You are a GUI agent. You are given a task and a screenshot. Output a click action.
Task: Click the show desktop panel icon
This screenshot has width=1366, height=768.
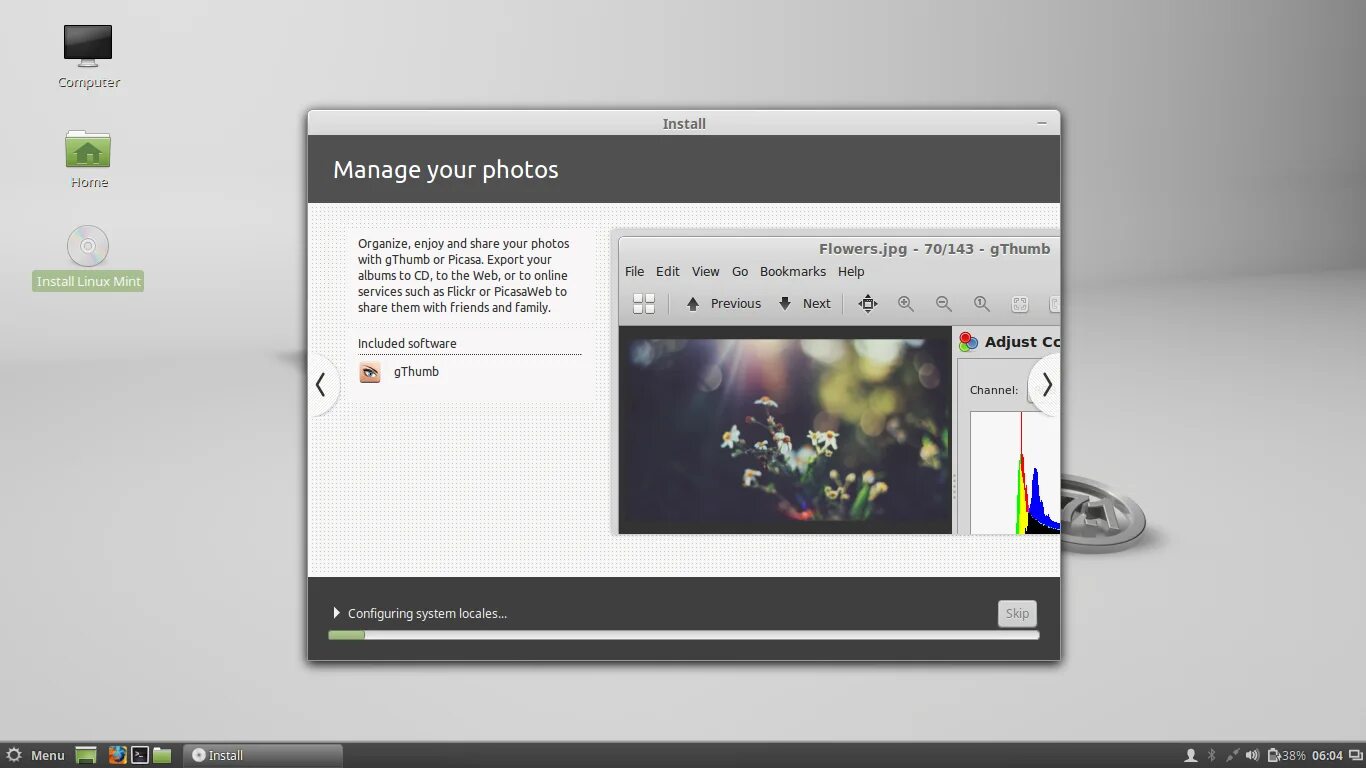(x=86, y=755)
